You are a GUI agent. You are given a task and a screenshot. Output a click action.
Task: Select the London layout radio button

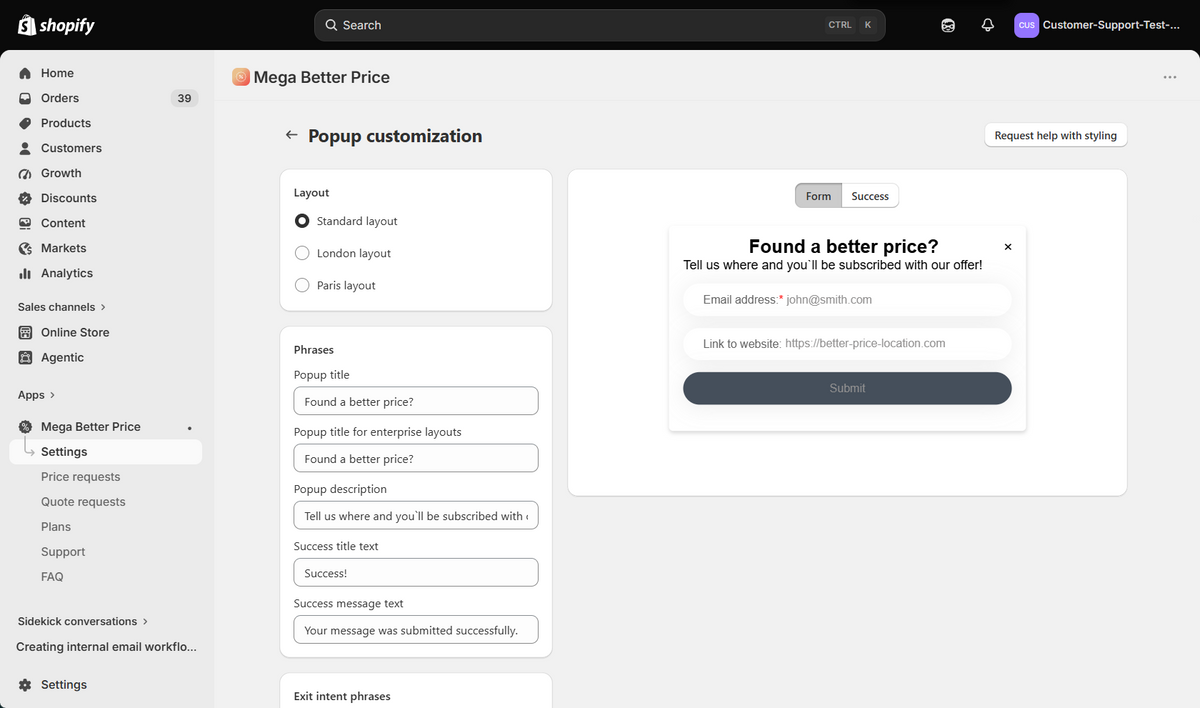pyautogui.click(x=302, y=253)
